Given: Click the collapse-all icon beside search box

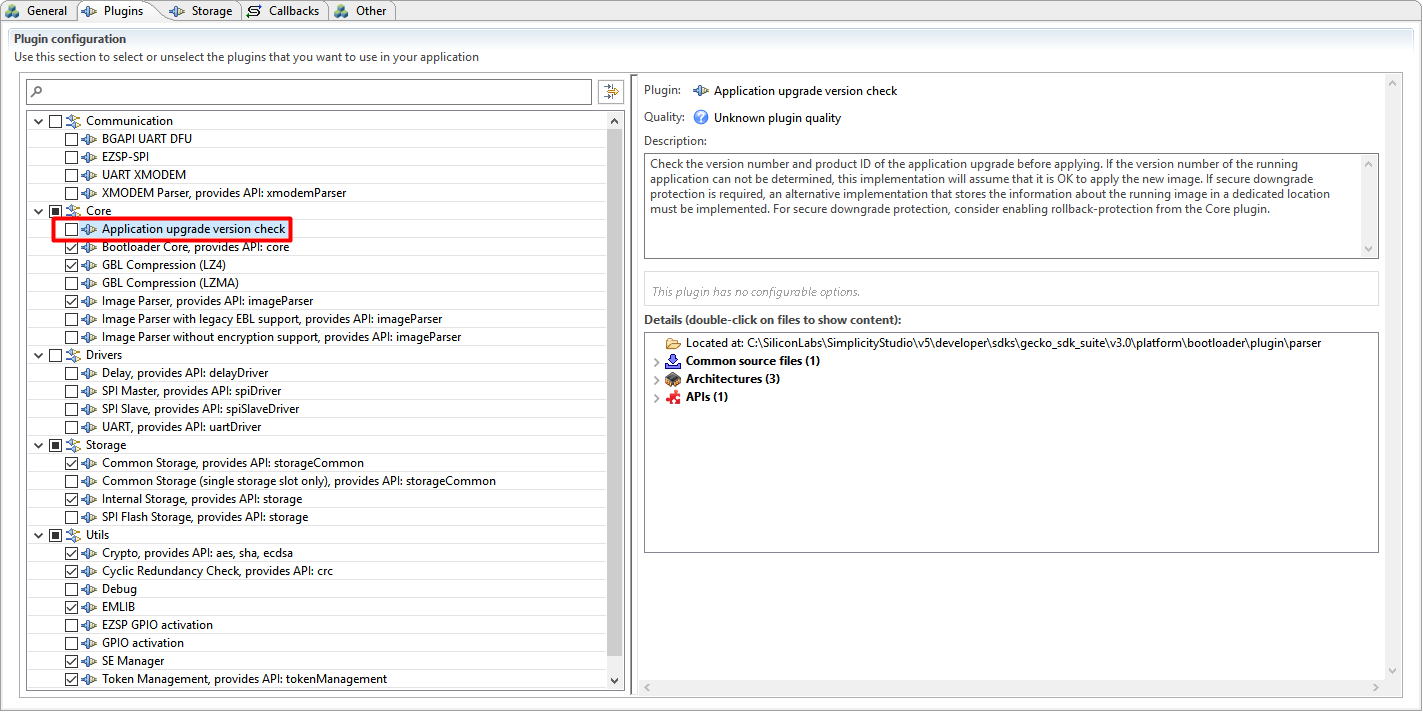Looking at the screenshot, I should coord(610,92).
